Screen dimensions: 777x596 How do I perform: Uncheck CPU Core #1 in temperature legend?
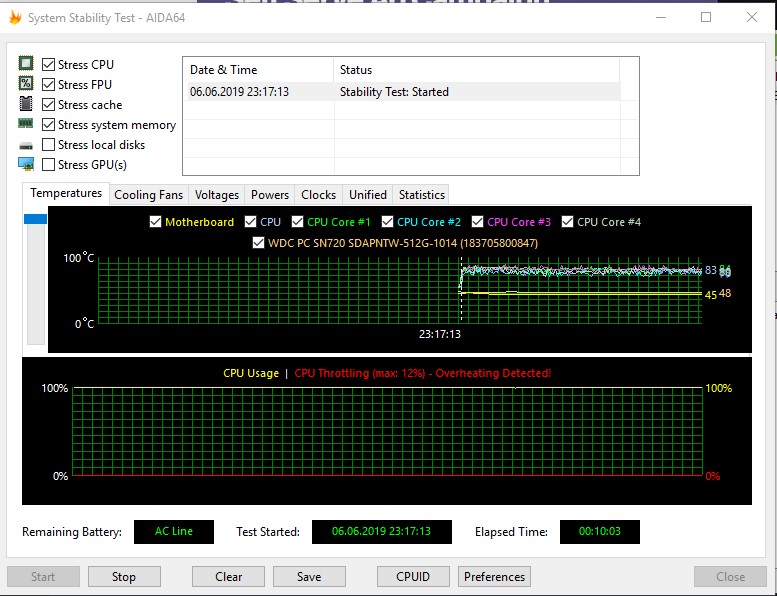(297, 222)
